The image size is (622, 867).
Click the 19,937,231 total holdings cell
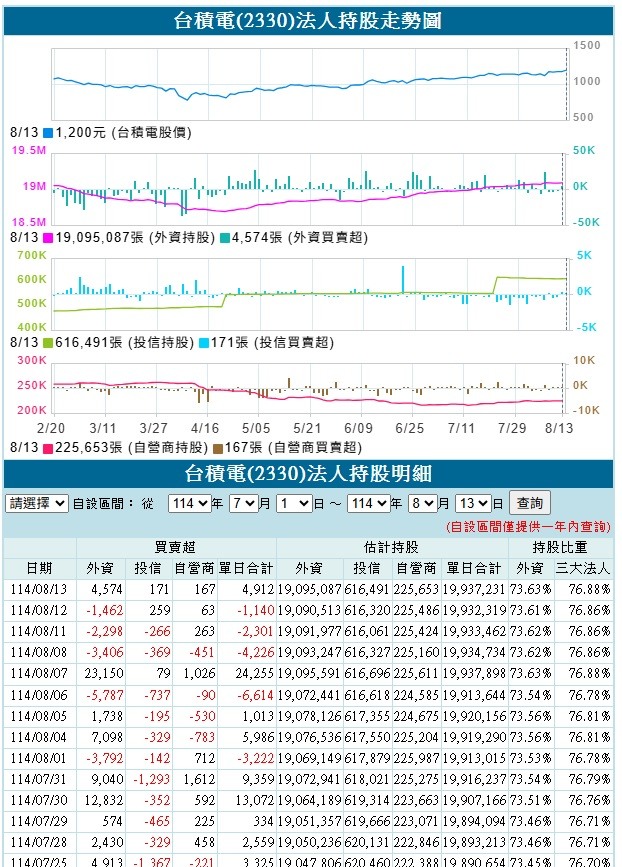[474, 589]
